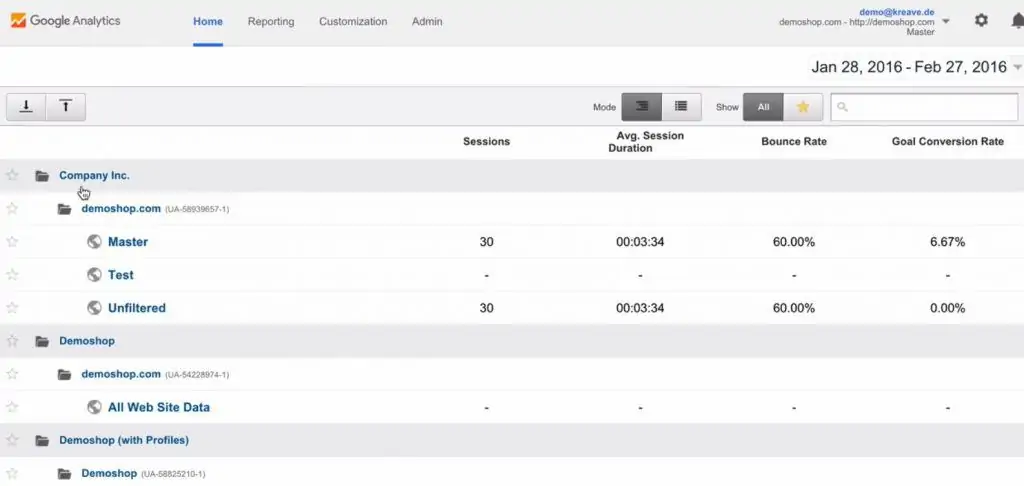Click the expand-all down arrow button
Viewport: 1024px width, 486px height.
(x=26, y=107)
